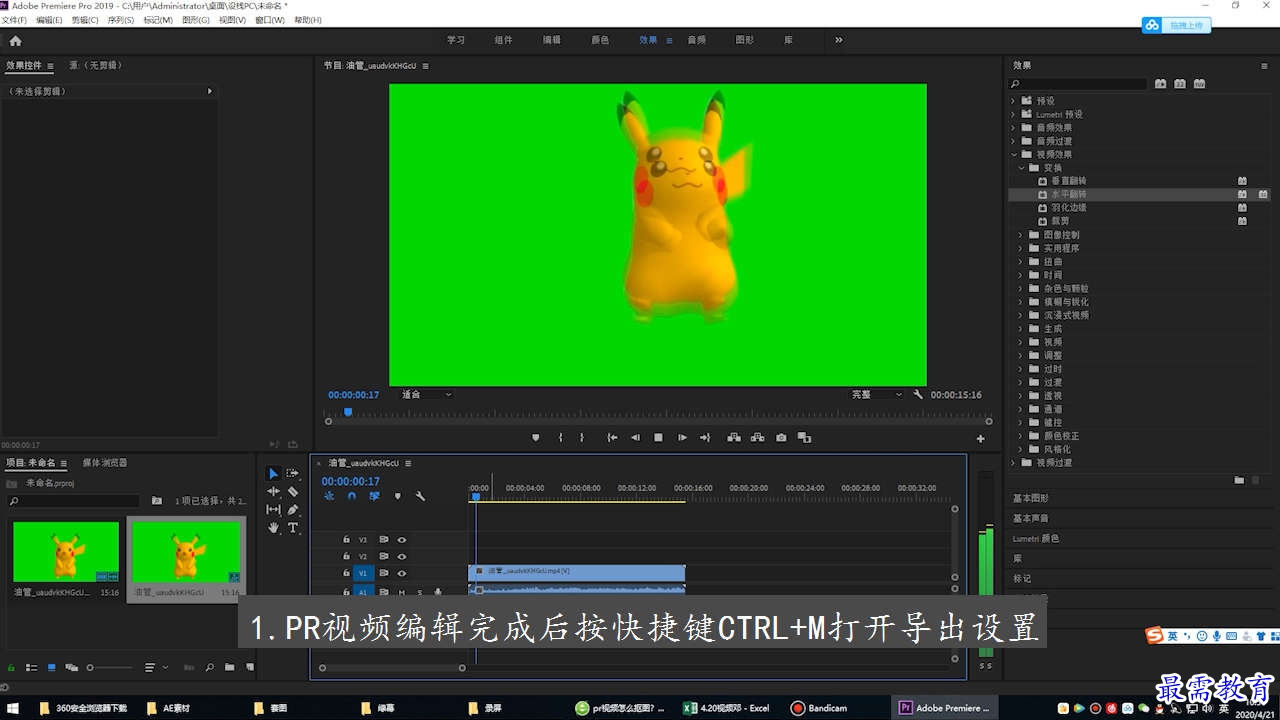Click the Extract button

click(757, 437)
